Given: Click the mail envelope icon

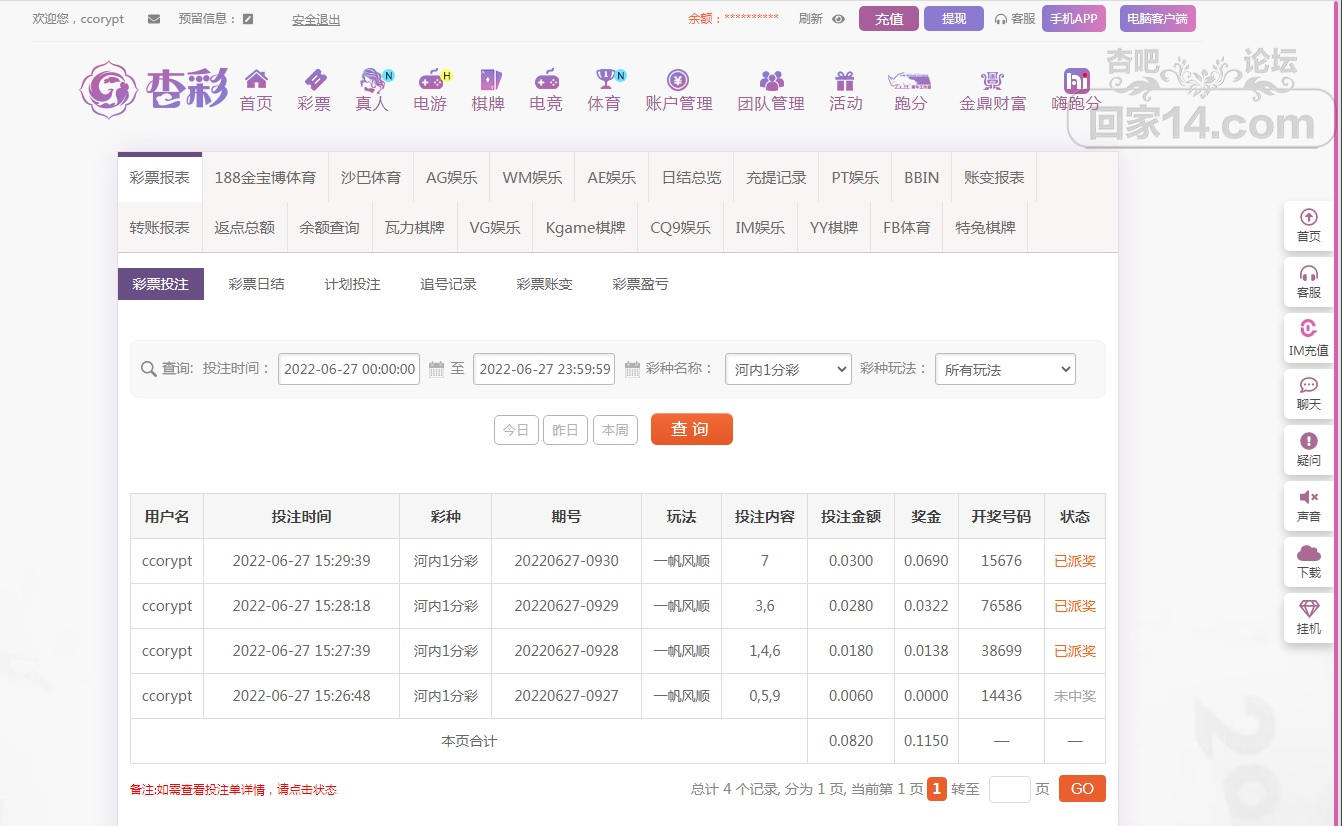Looking at the screenshot, I should tap(153, 19).
